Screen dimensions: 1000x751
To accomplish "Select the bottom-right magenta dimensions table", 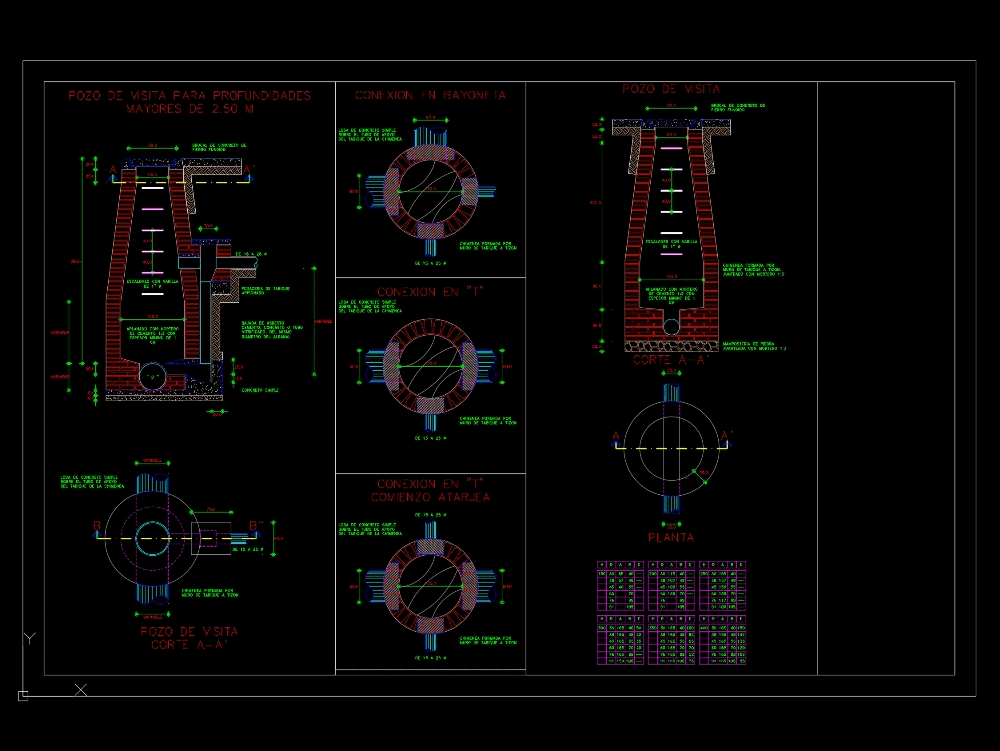I will 724,640.
